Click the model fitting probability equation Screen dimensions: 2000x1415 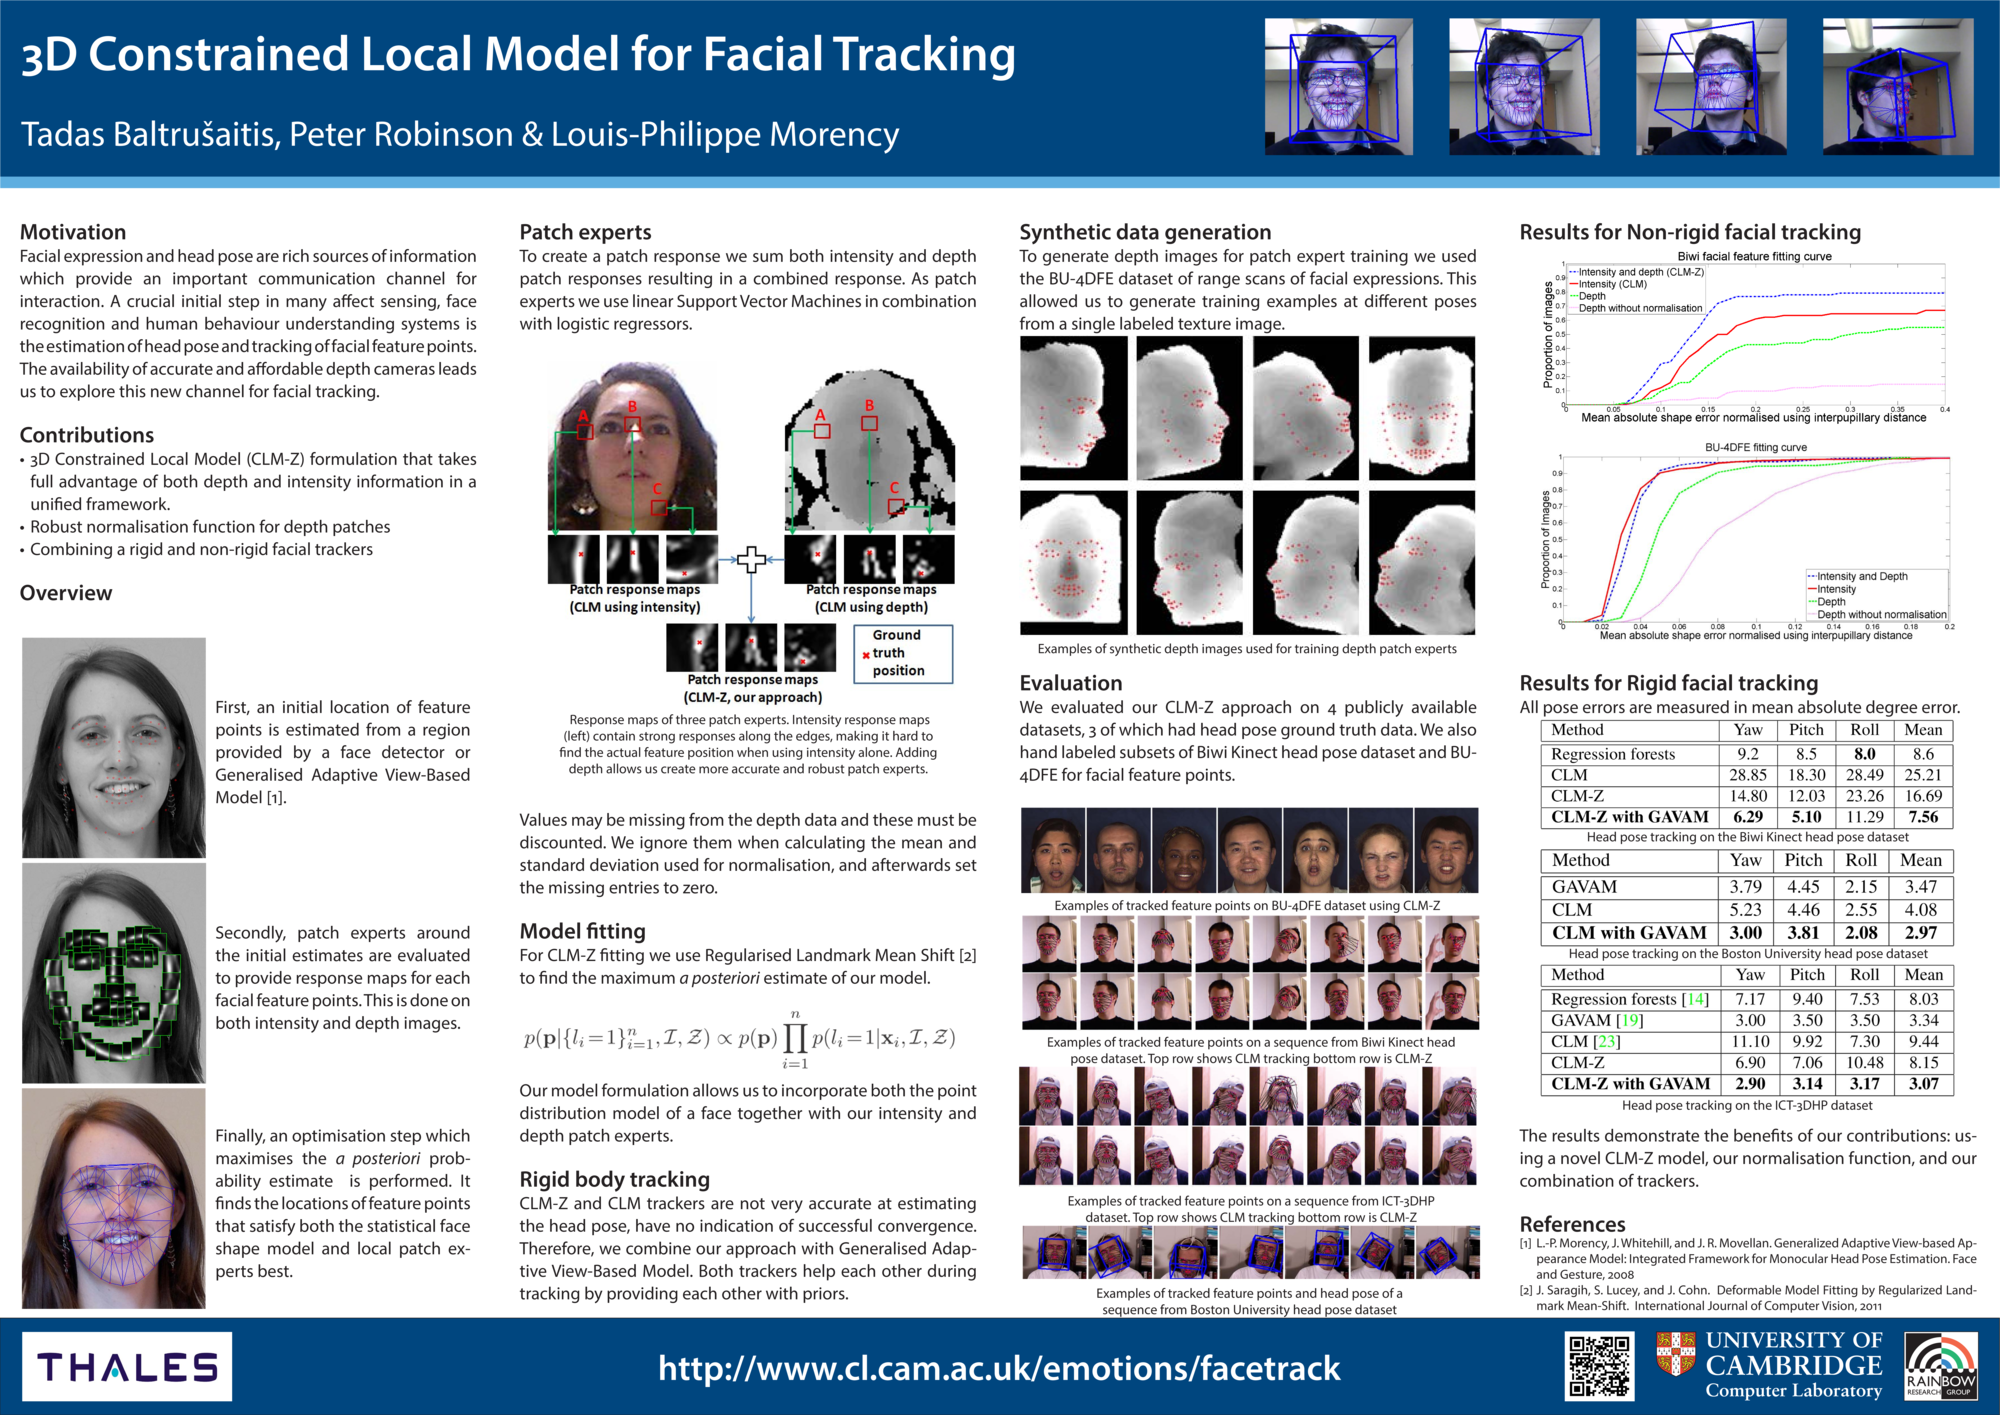click(740, 1040)
